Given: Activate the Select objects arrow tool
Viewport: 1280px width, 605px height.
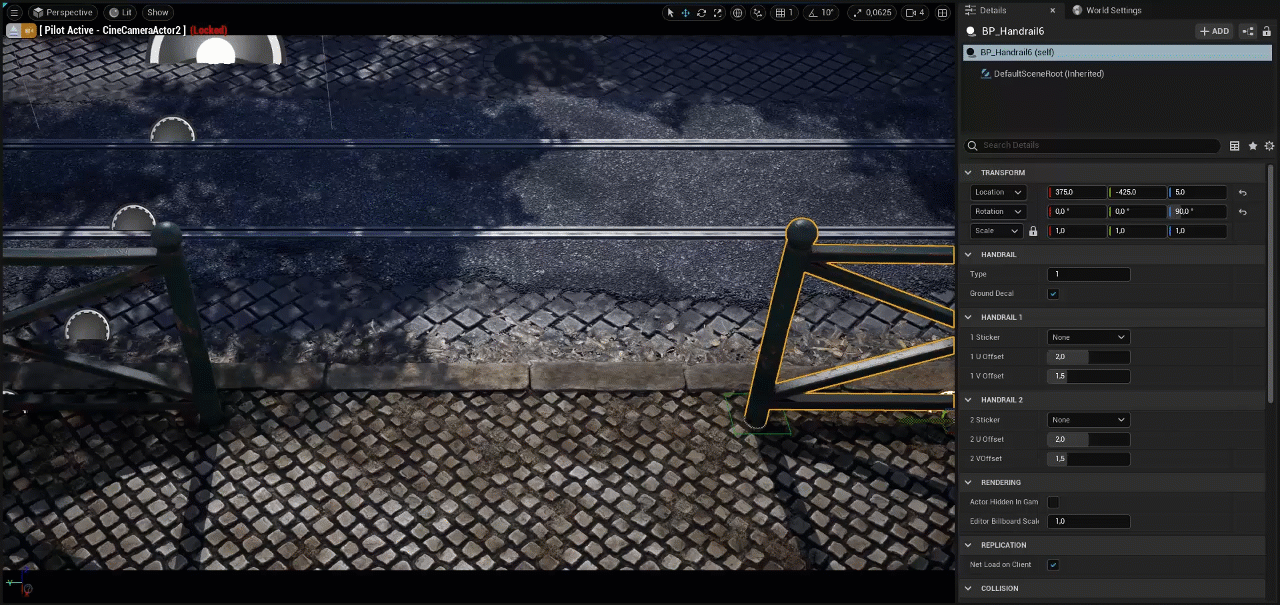Looking at the screenshot, I should click(x=670, y=13).
